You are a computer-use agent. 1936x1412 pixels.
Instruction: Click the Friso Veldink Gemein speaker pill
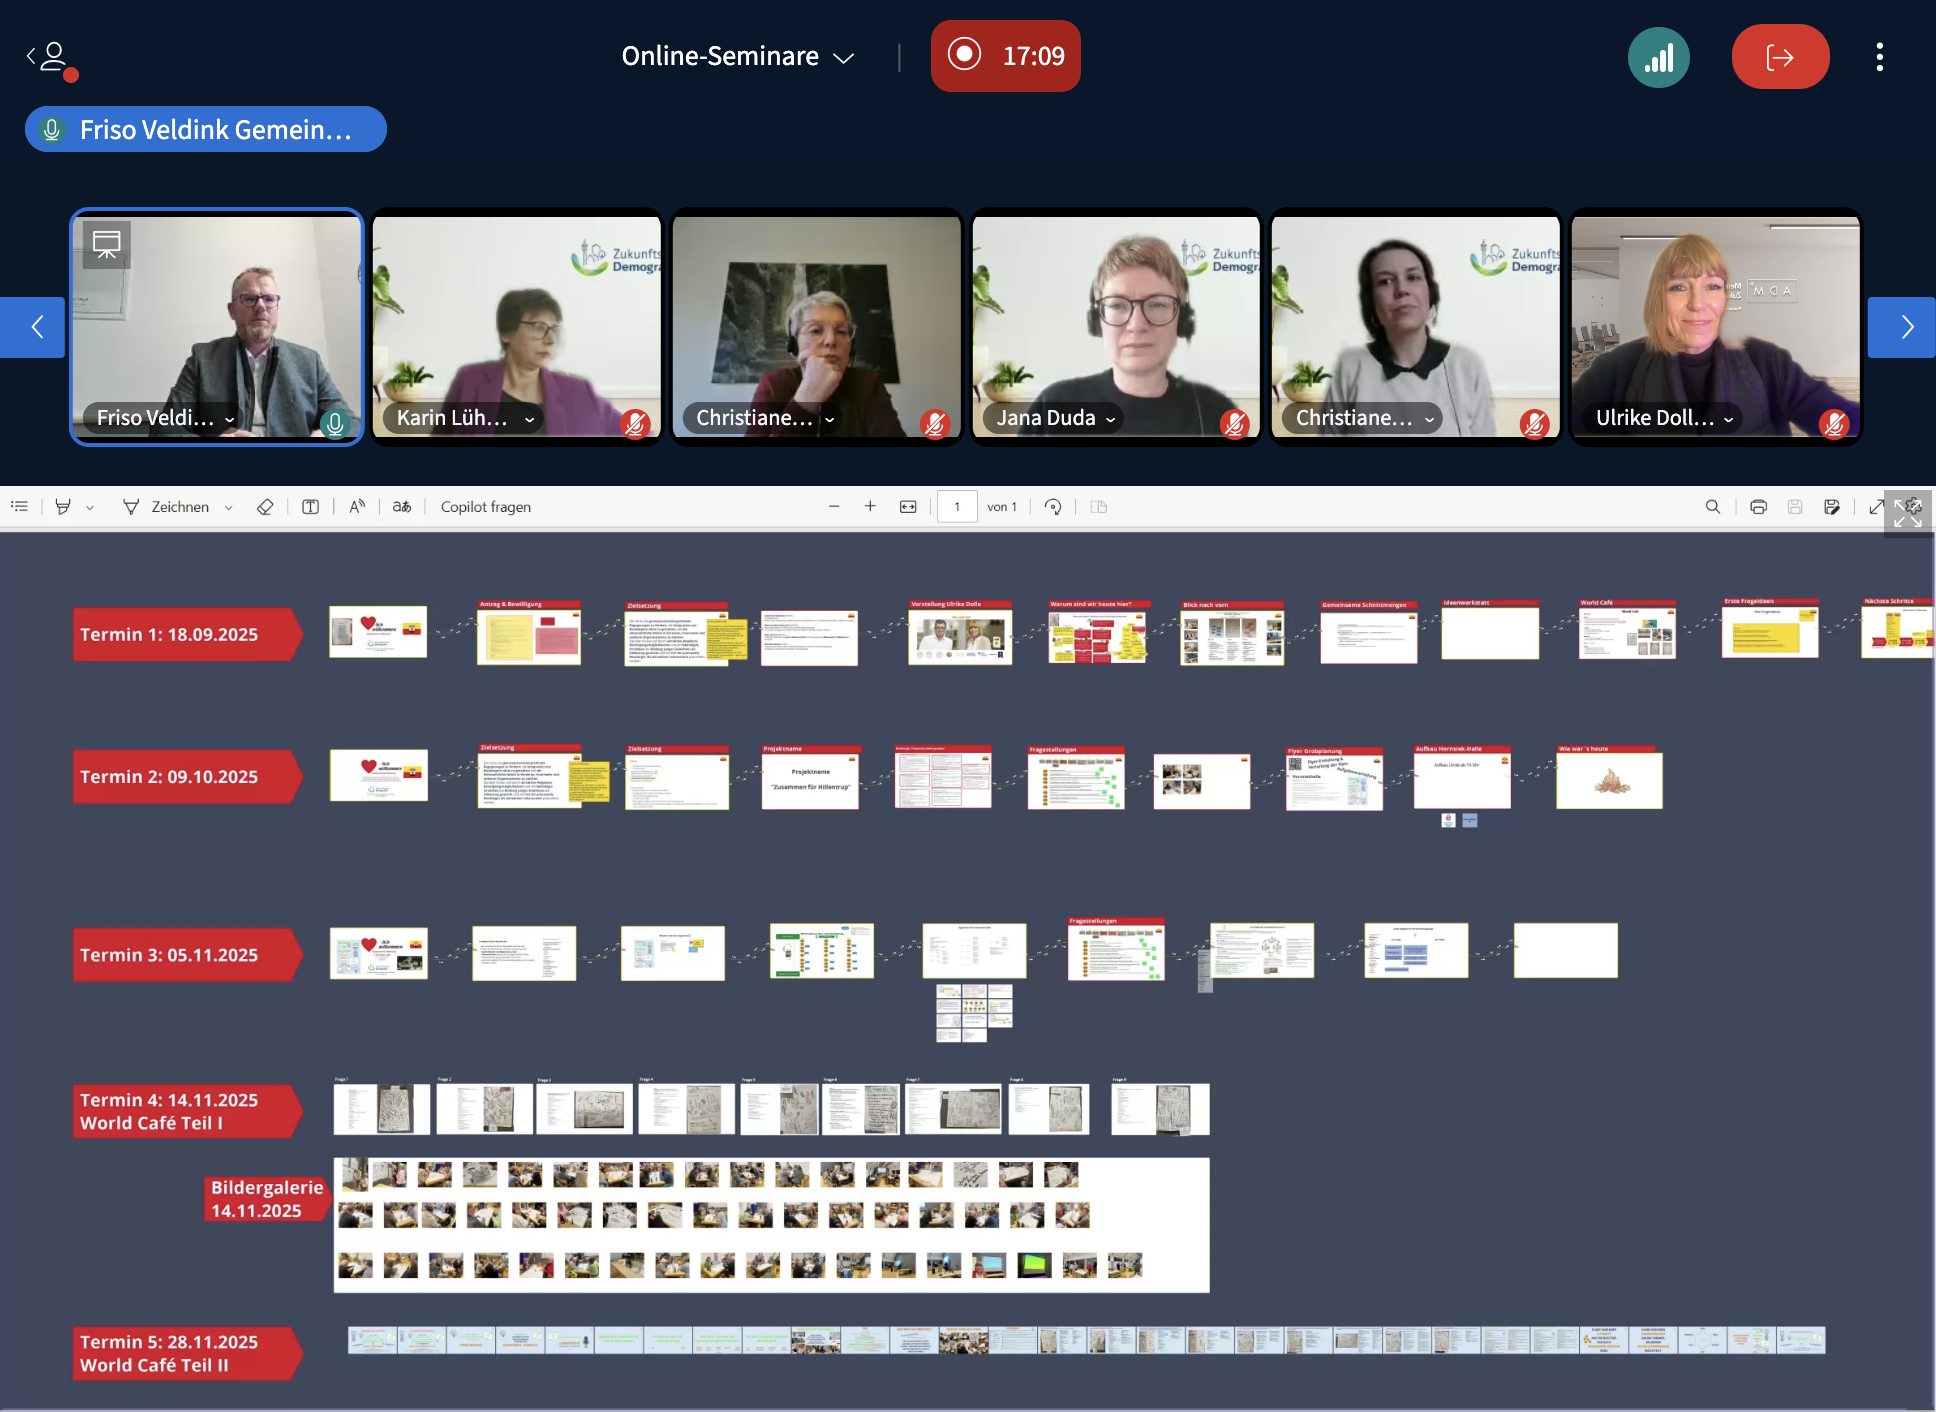point(206,129)
